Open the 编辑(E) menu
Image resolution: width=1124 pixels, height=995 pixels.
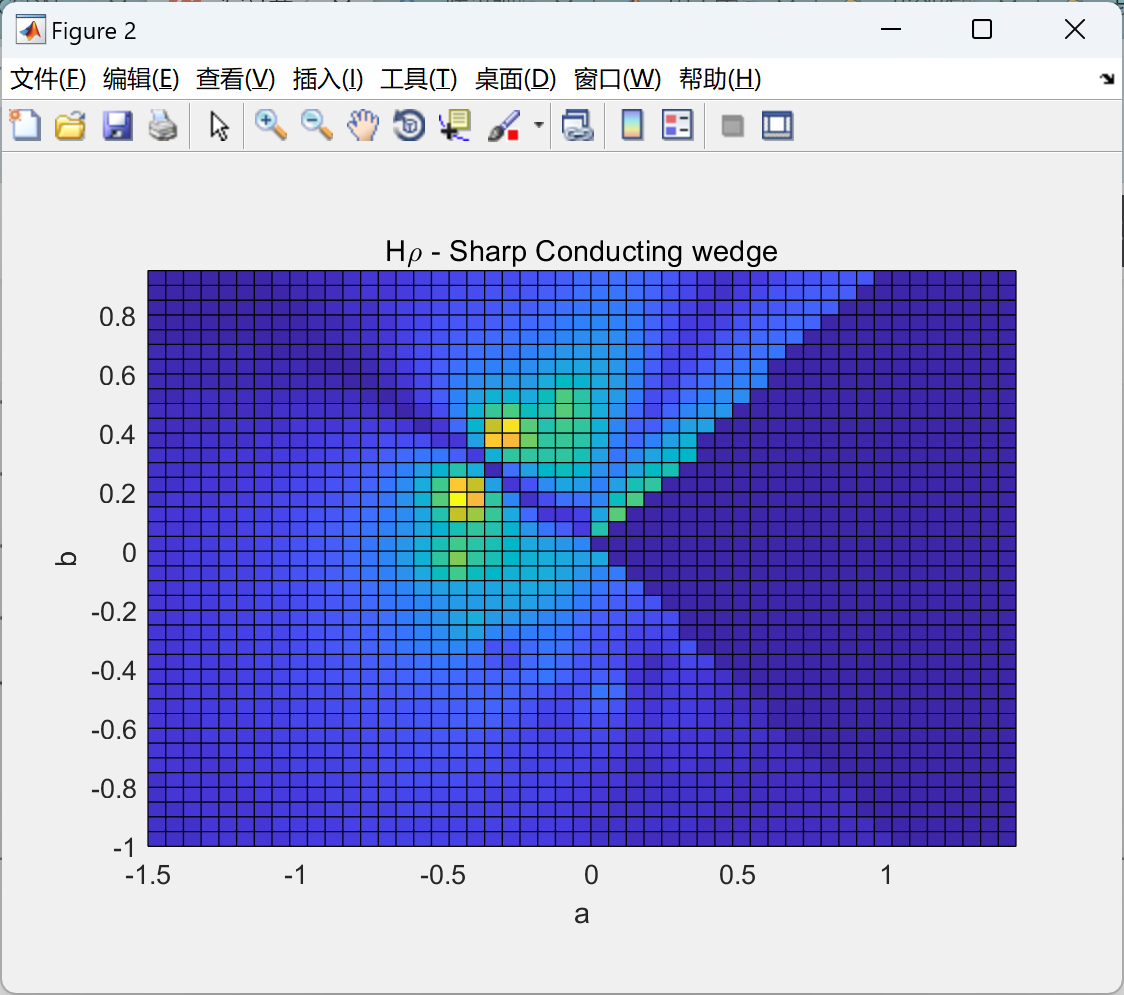point(141,79)
